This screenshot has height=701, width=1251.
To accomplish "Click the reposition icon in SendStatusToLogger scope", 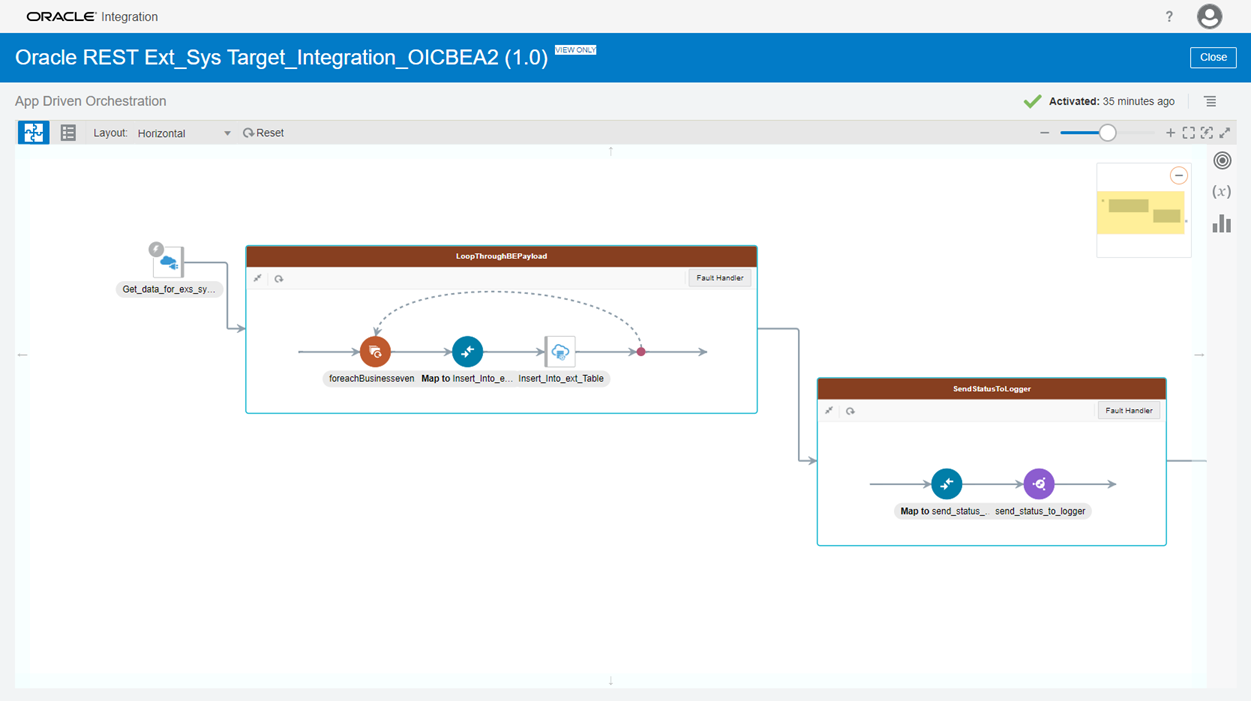I will click(850, 411).
